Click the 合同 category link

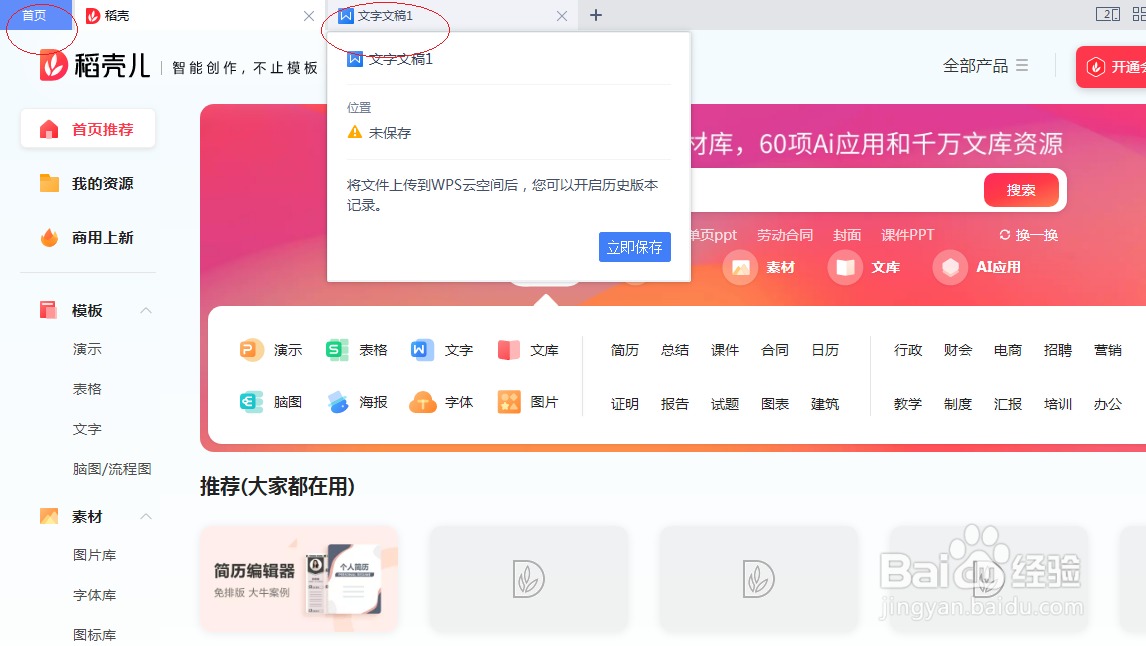tap(775, 350)
